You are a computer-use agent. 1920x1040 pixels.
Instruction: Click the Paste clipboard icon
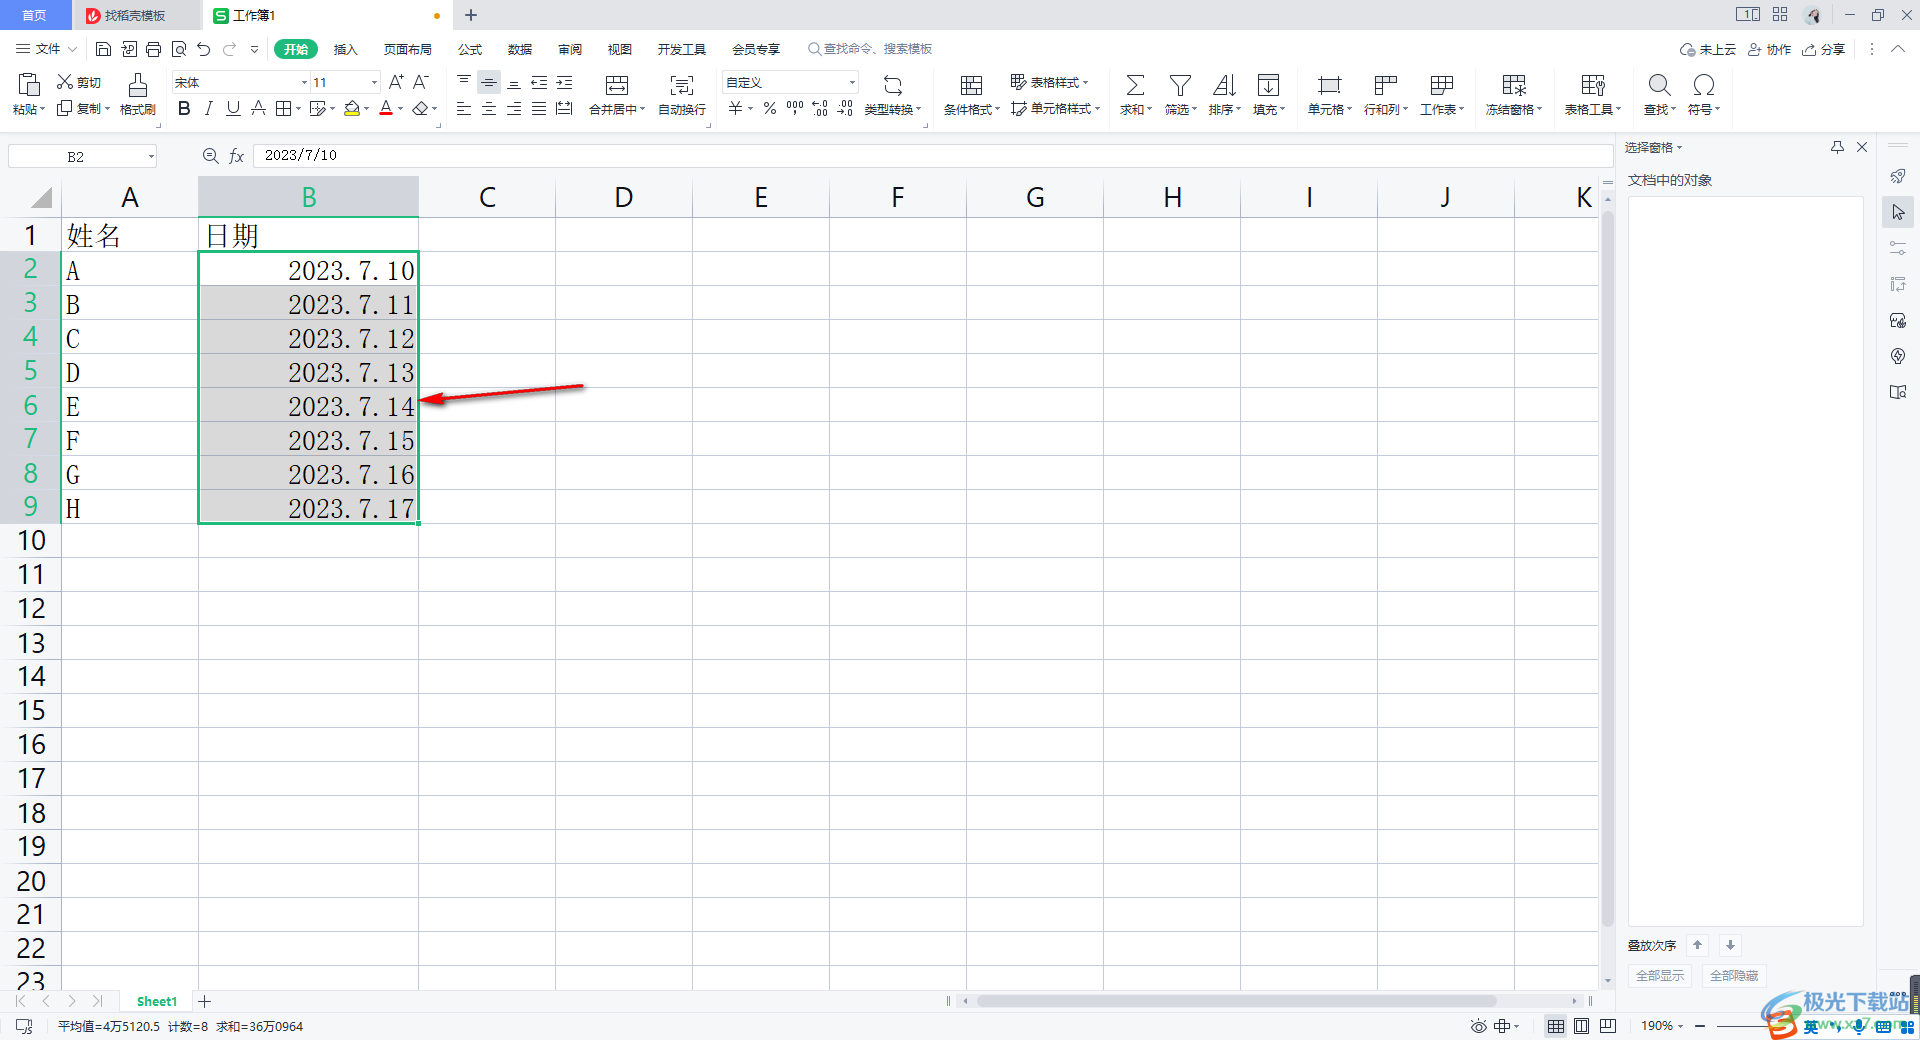pyautogui.click(x=29, y=84)
